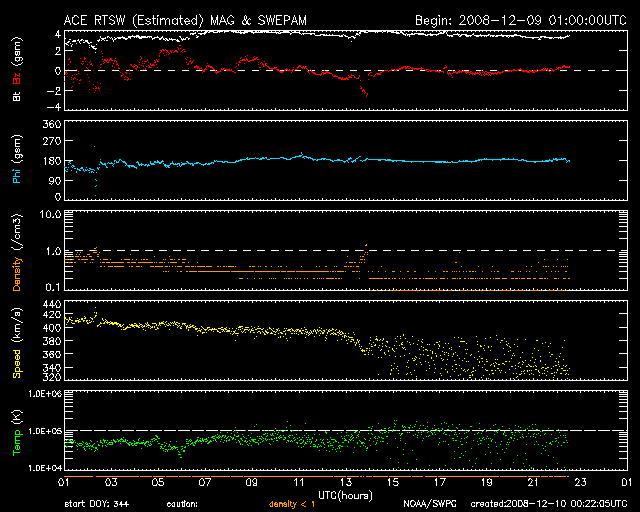640x512 pixels.
Task: Click the '21' hour tick label
Action: click(x=533, y=483)
